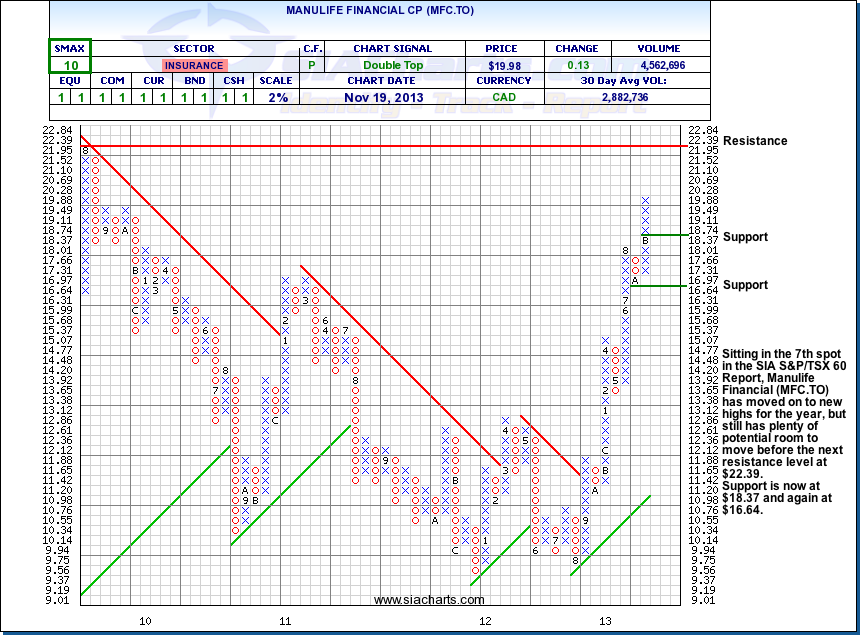Click the year 12 label on x-axis
The image size is (860, 635).
tap(485, 621)
